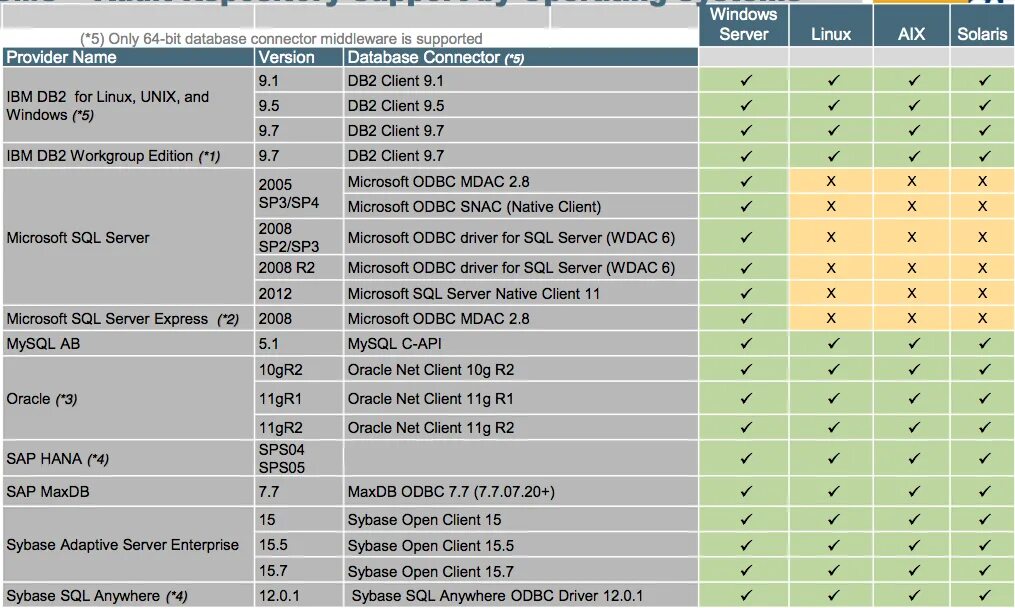Click version 2008 R2 cell

click(x=298, y=267)
